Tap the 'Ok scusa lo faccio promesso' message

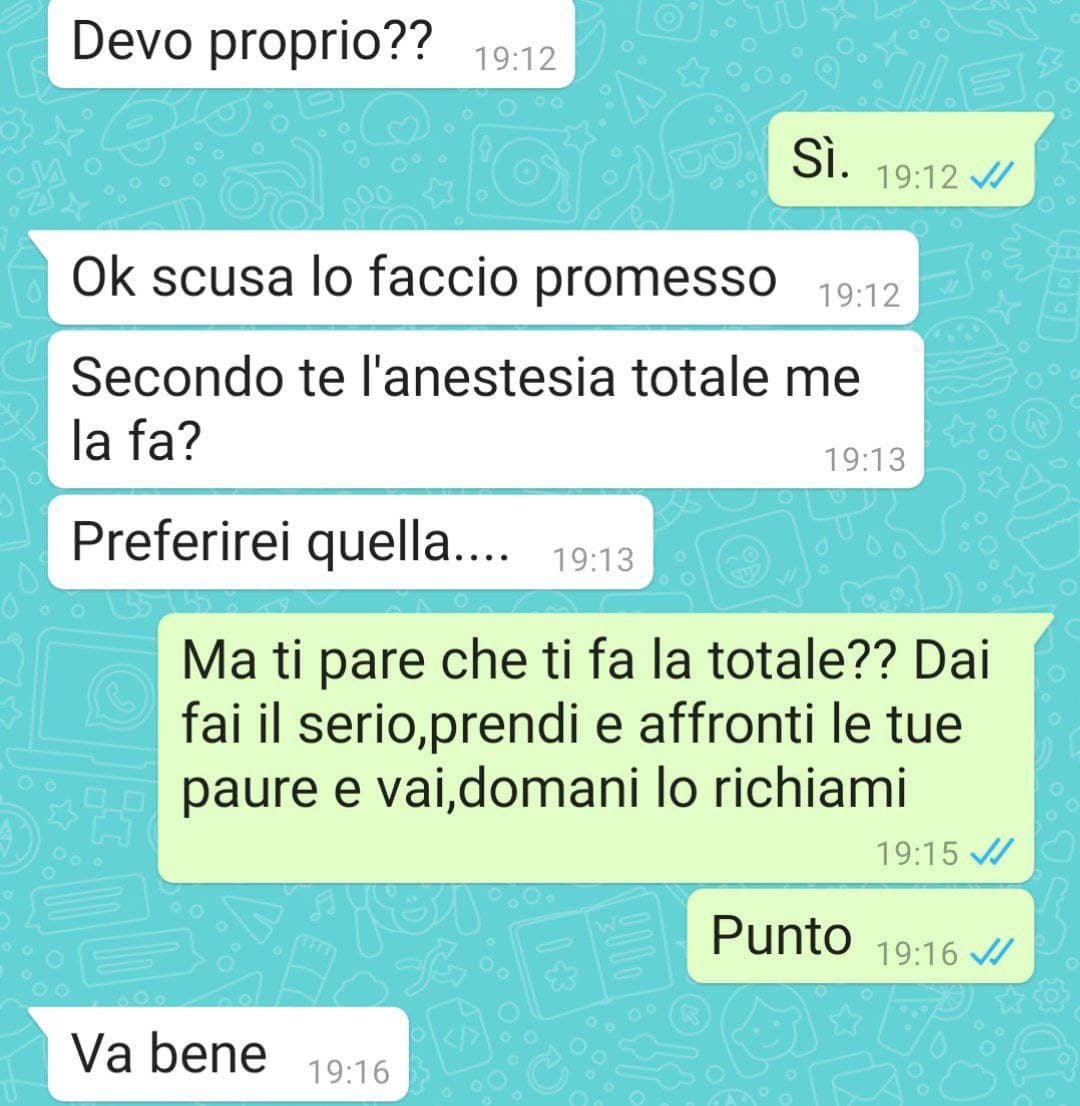[483, 278]
